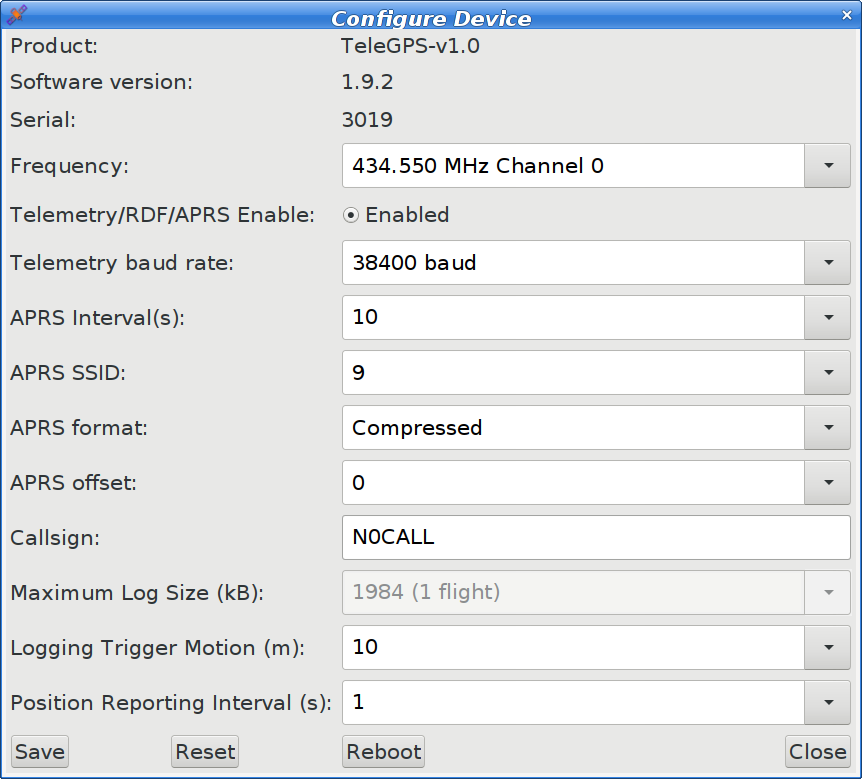Click the Reboot button

(x=383, y=752)
